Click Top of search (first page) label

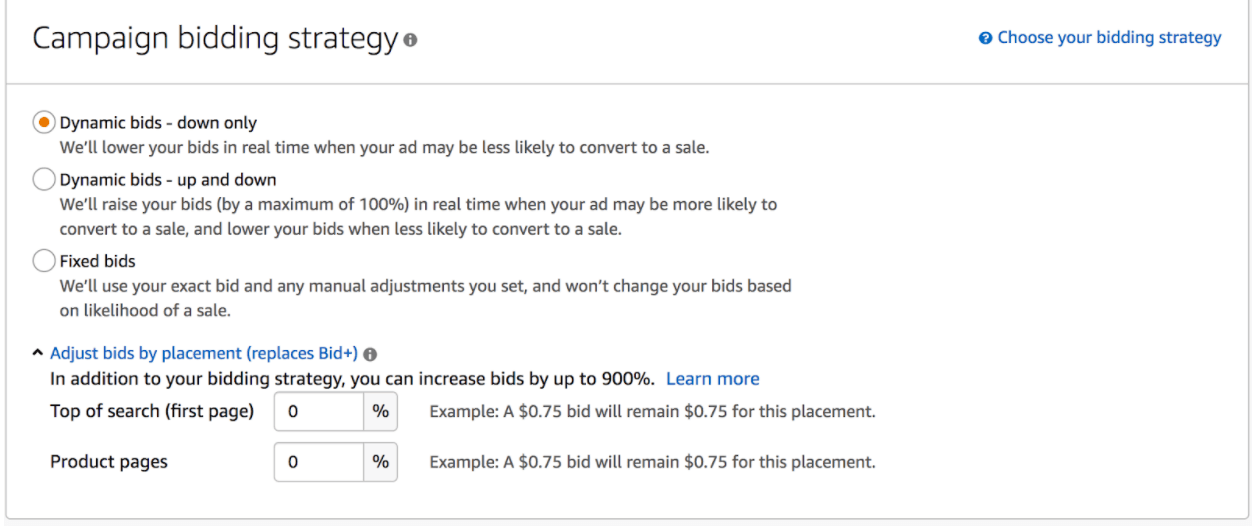click(152, 411)
